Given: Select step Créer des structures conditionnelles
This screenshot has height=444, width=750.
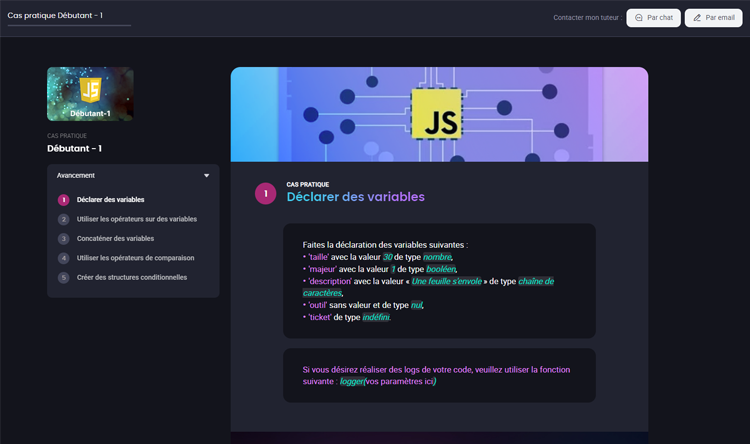Looking at the screenshot, I should pos(132,277).
